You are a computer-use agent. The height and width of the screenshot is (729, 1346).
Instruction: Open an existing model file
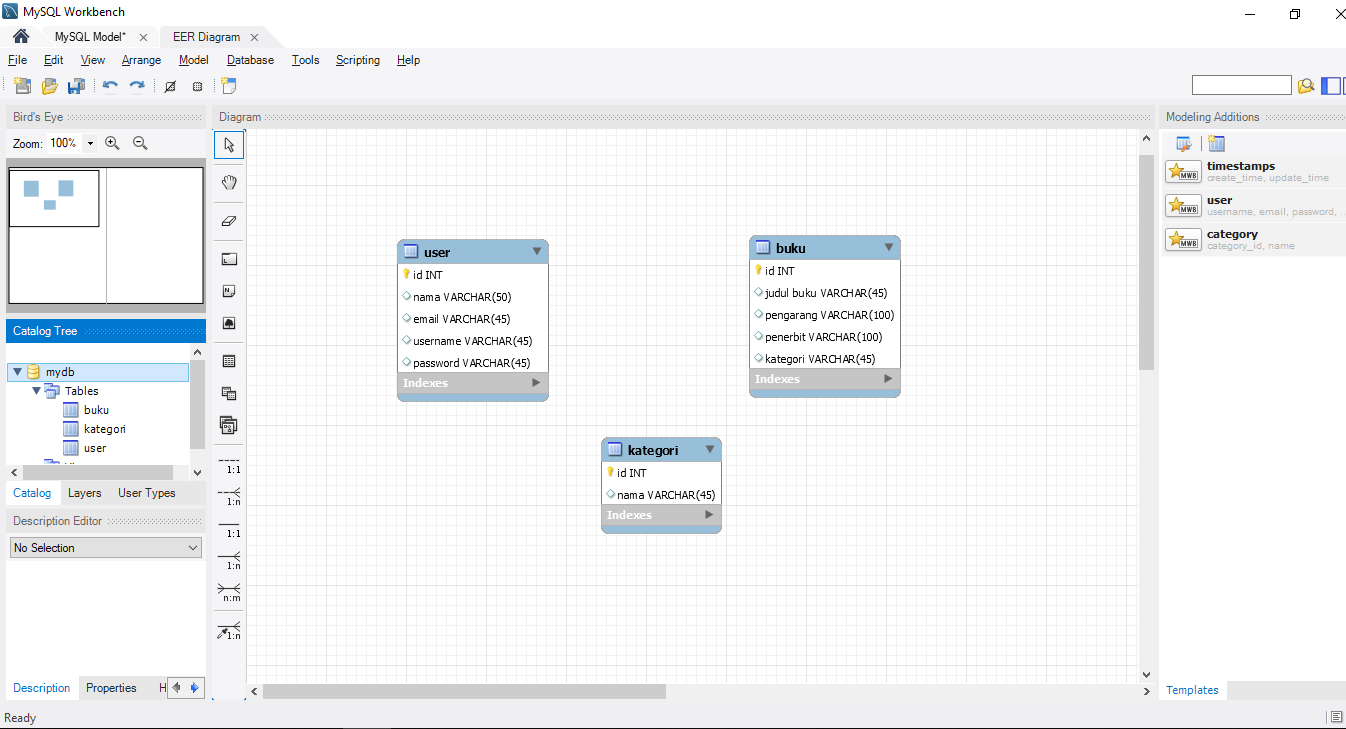pyautogui.click(x=49, y=86)
